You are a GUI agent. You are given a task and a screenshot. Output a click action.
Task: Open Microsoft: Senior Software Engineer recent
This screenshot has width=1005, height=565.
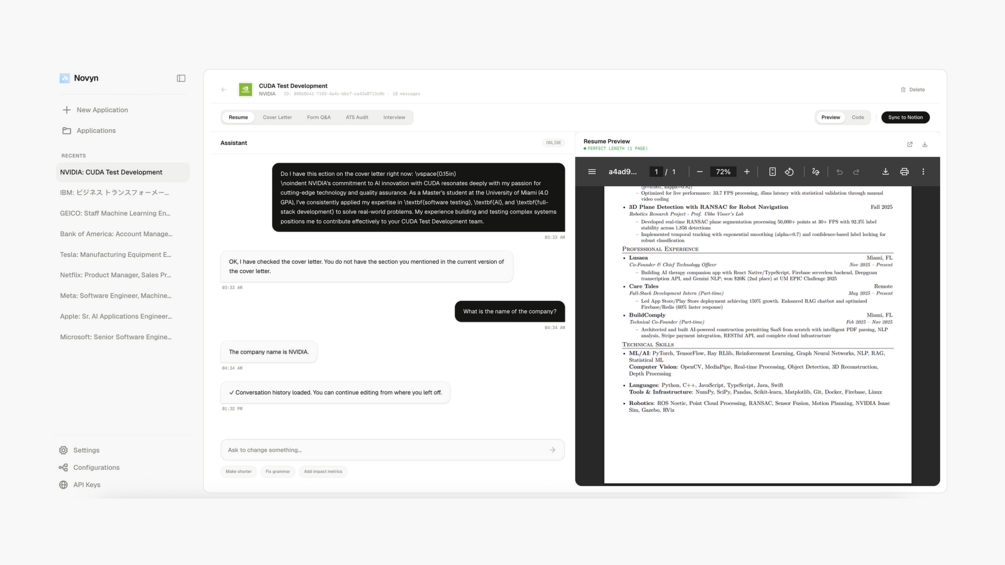pyautogui.click(x=123, y=337)
